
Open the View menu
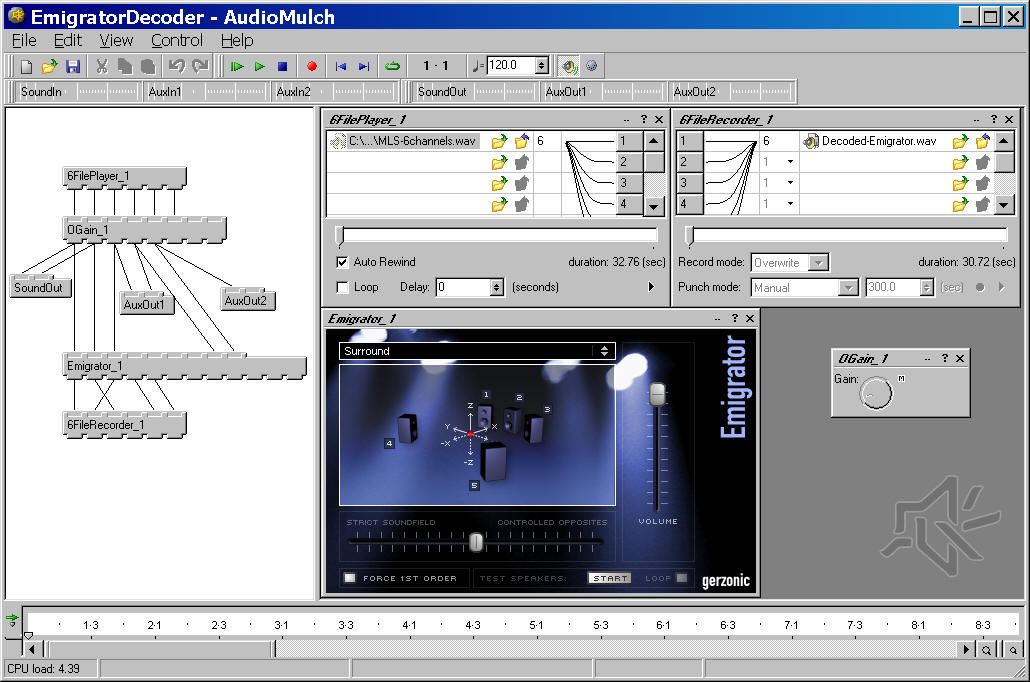coord(116,41)
